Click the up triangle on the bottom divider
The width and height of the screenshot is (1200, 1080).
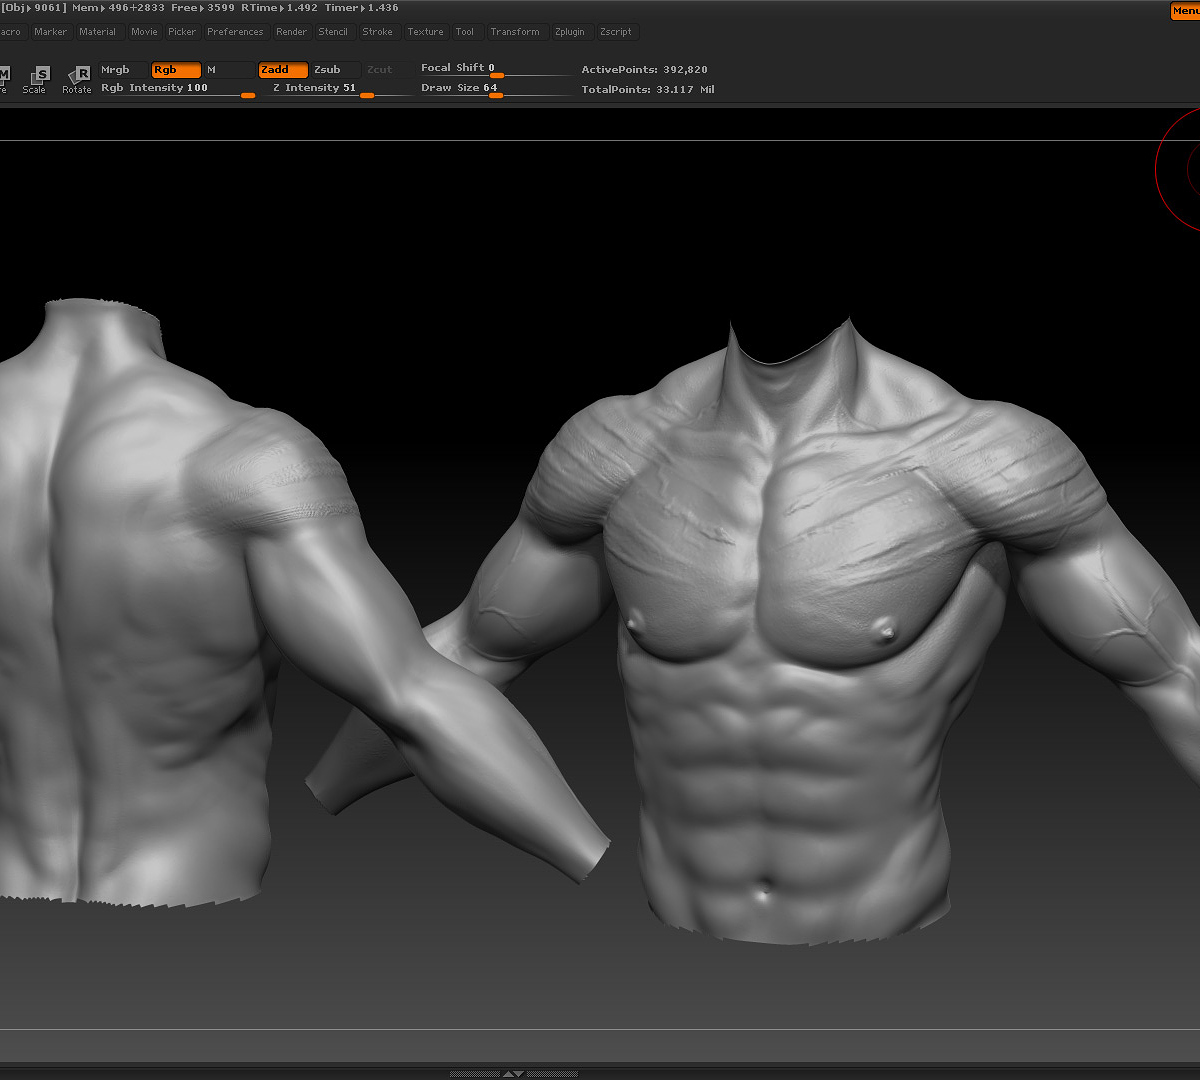pyautogui.click(x=507, y=1074)
